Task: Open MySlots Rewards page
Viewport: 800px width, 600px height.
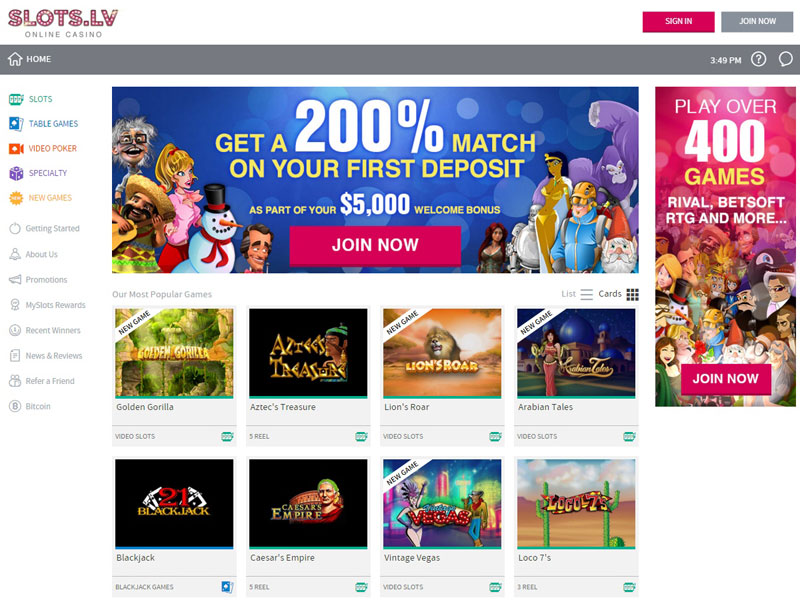Action: [56, 305]
